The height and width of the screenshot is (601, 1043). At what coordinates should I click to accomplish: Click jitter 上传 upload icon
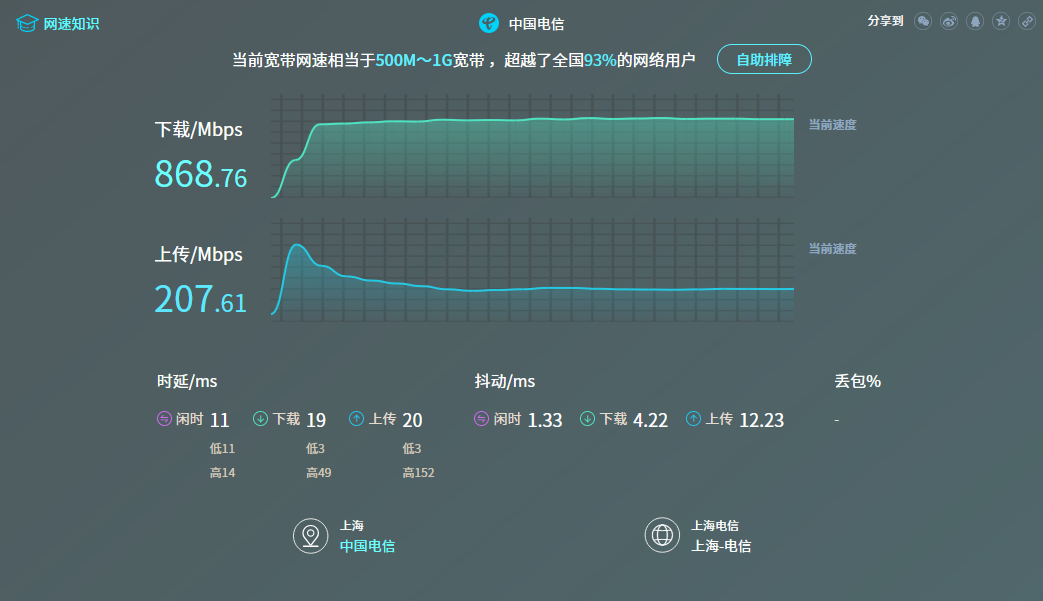(694, 419)
